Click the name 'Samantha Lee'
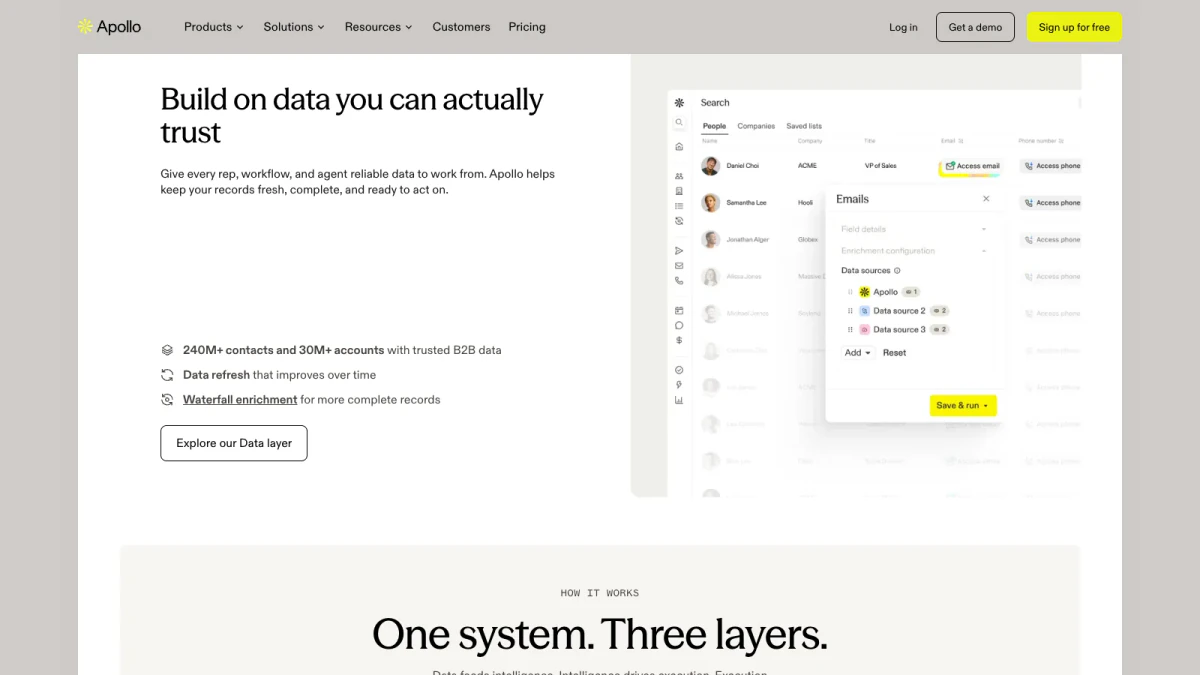The image size is (1200, 675). coord(746,203)
